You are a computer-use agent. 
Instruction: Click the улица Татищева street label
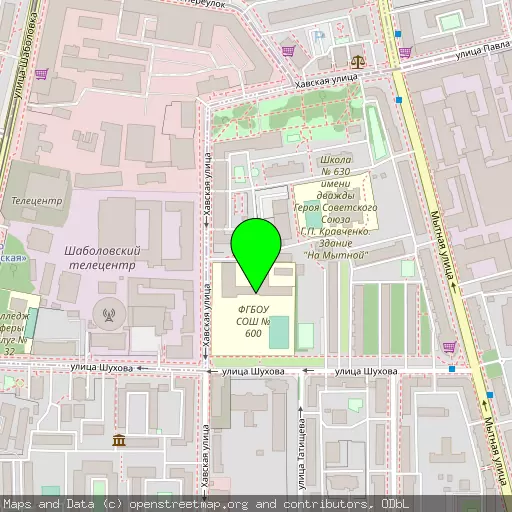click(301, 454)
